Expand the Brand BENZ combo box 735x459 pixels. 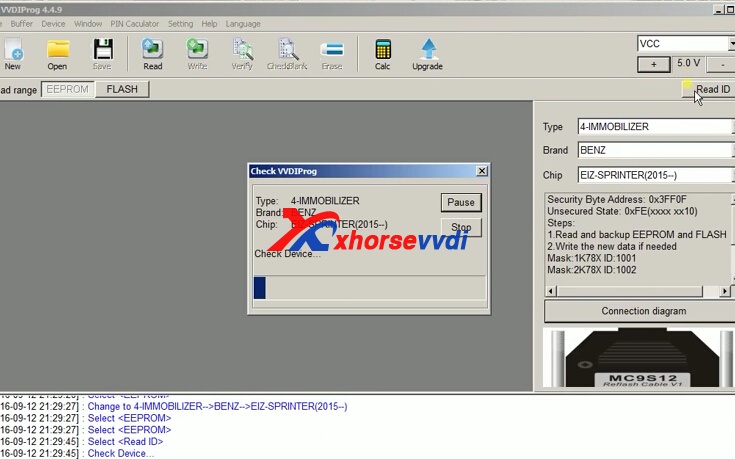click(x=654, y=151)
